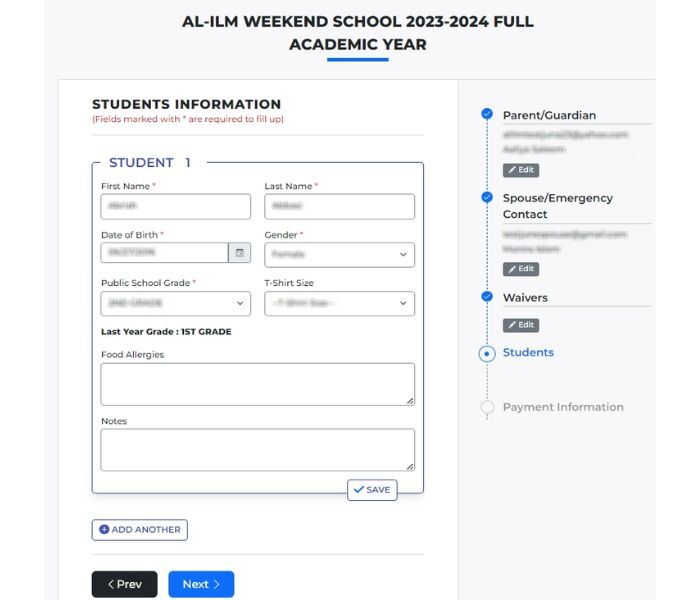Screen dimensions: 700x600
Task: Proceed with the Next button
Action: point(201,584)
